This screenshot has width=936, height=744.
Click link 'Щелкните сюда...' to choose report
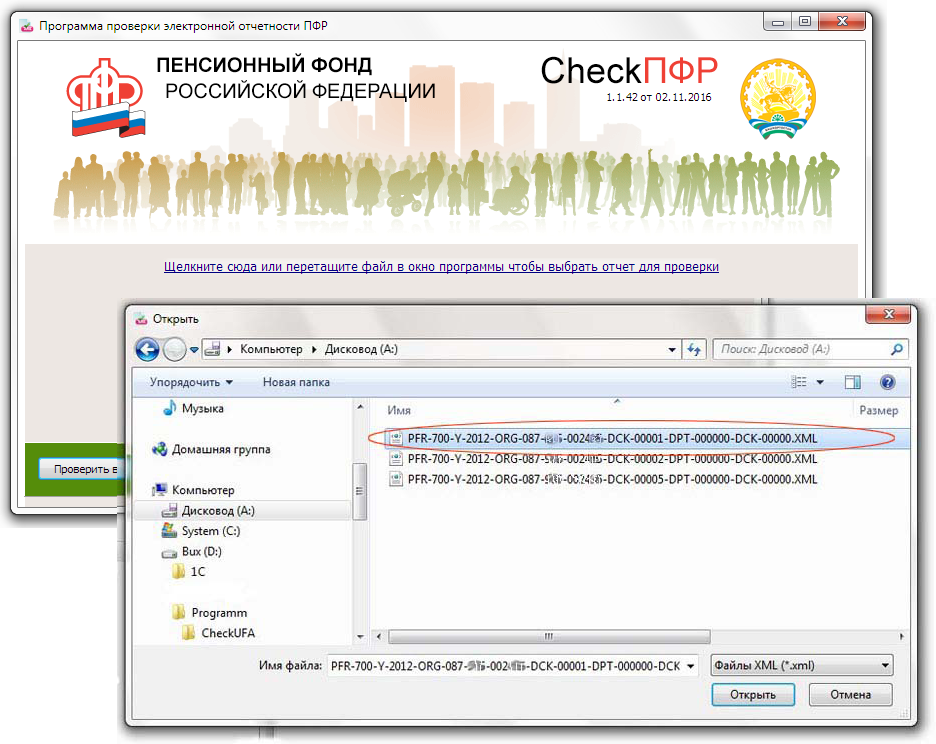(441, 267)
